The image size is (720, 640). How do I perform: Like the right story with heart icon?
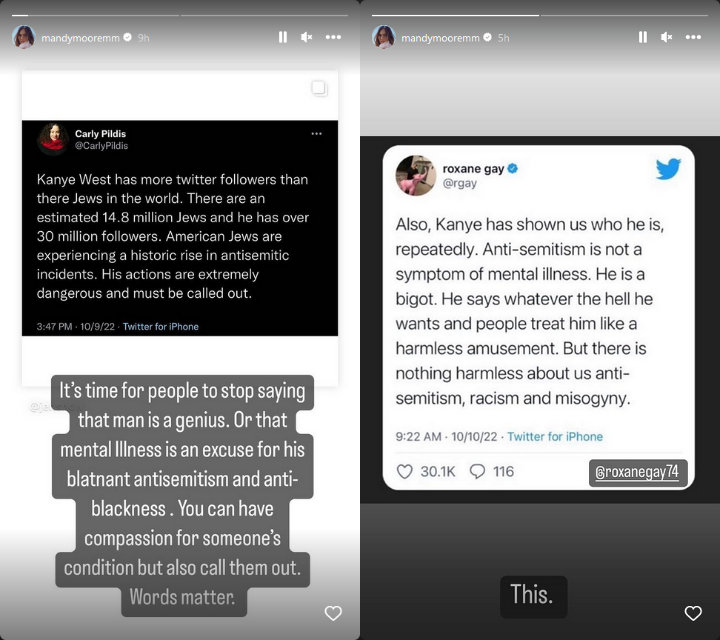pyautogui.click(x=693, y=613)
